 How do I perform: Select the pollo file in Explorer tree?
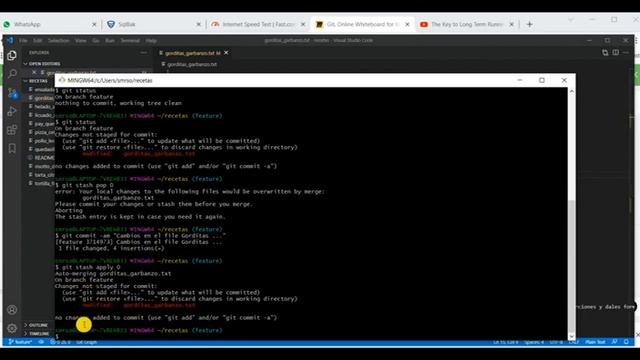41,141
